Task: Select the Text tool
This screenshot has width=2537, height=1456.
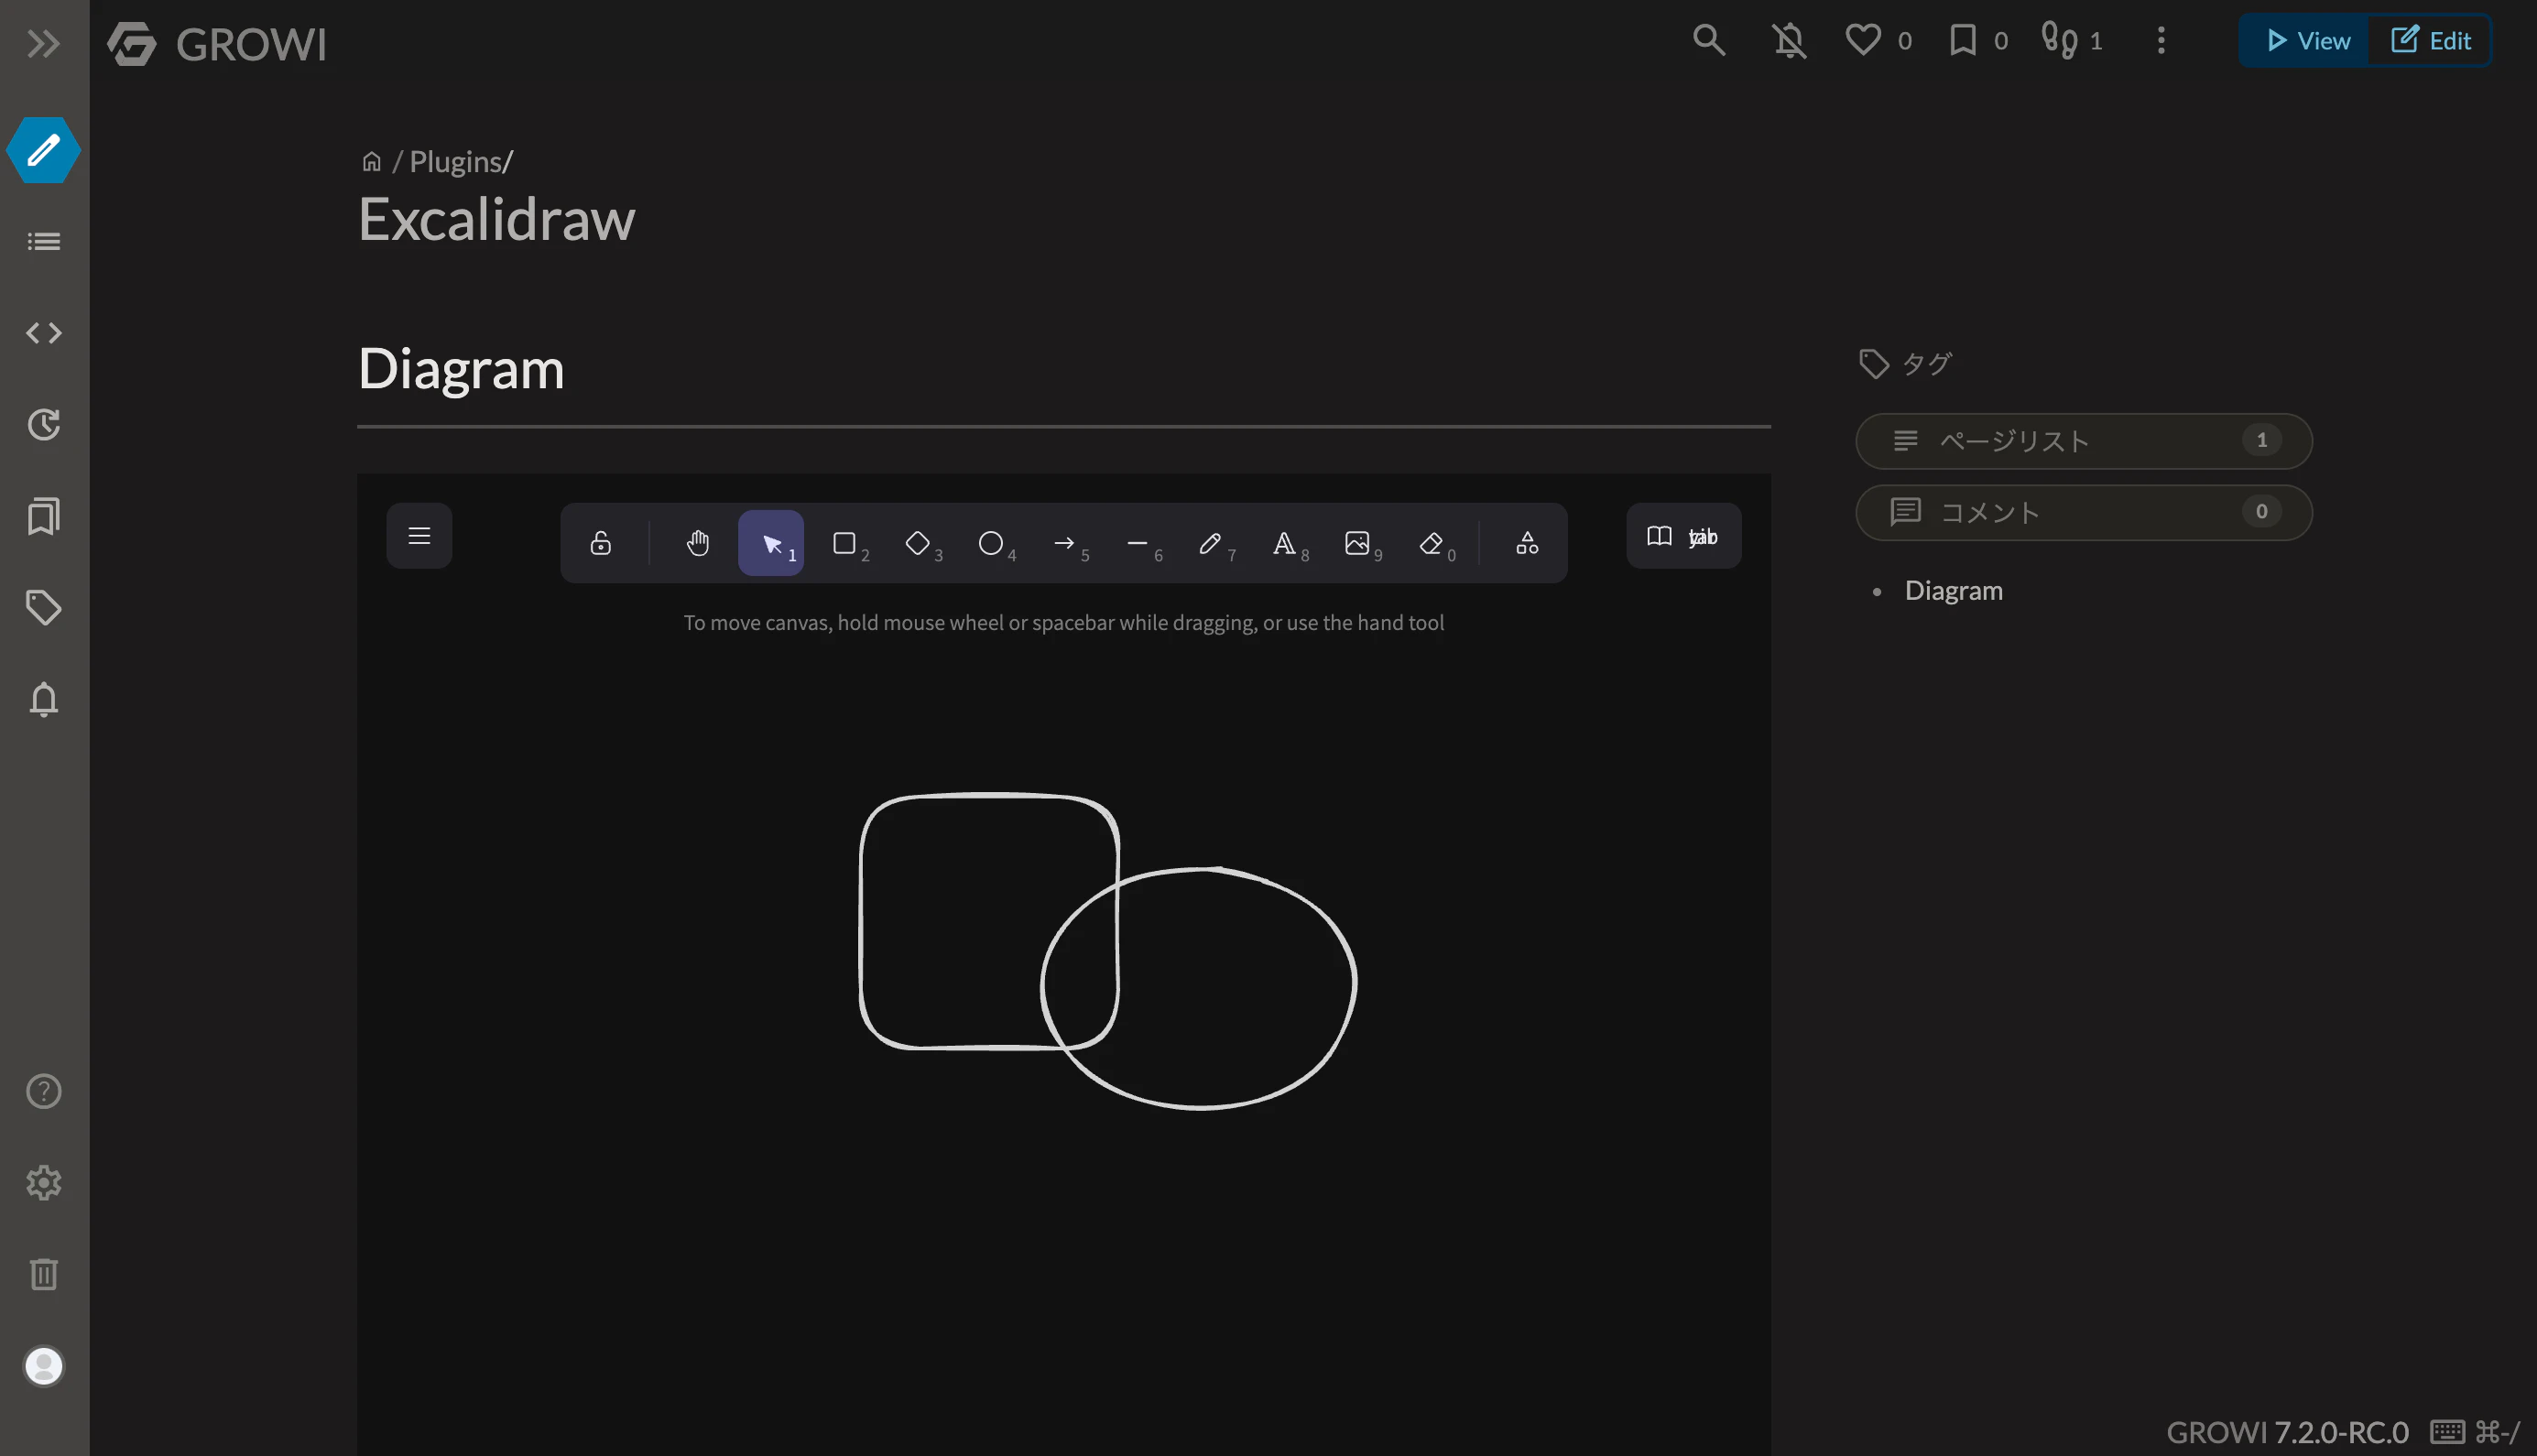Action: [x=1284, y=543]
